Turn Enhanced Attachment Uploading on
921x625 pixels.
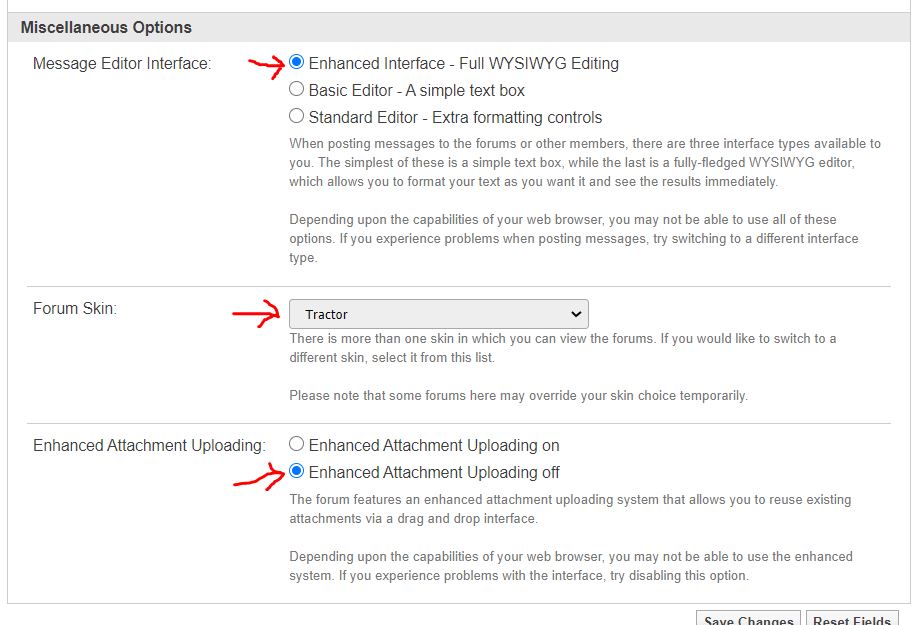[296, 445]
